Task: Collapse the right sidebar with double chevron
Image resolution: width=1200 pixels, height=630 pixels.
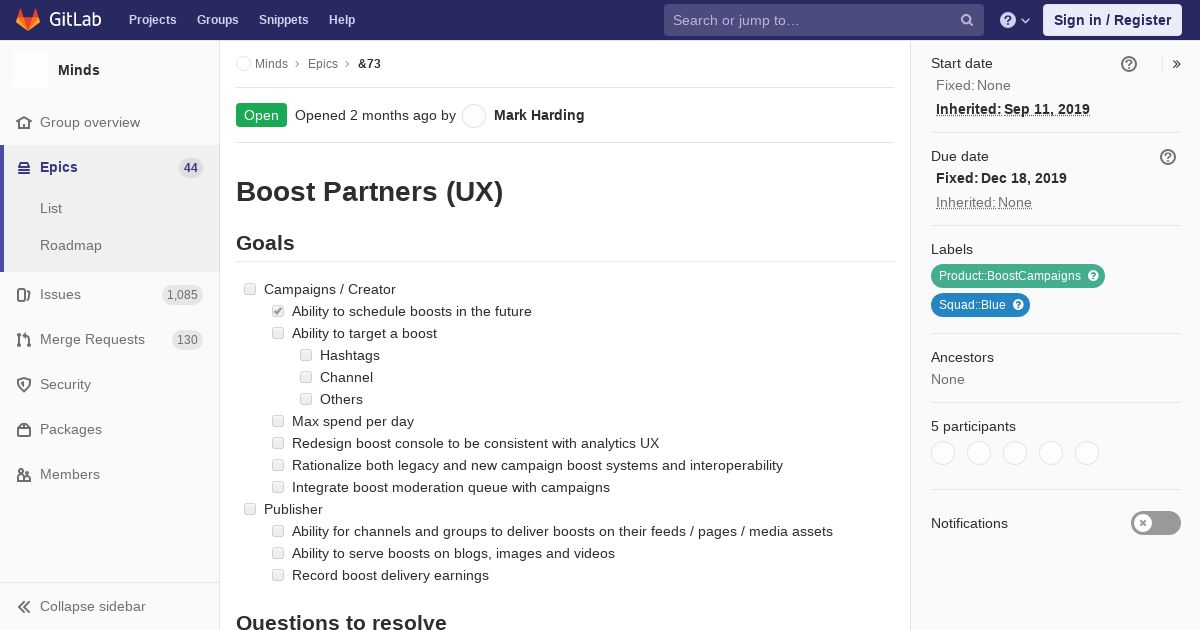Action: (1177, 64)
